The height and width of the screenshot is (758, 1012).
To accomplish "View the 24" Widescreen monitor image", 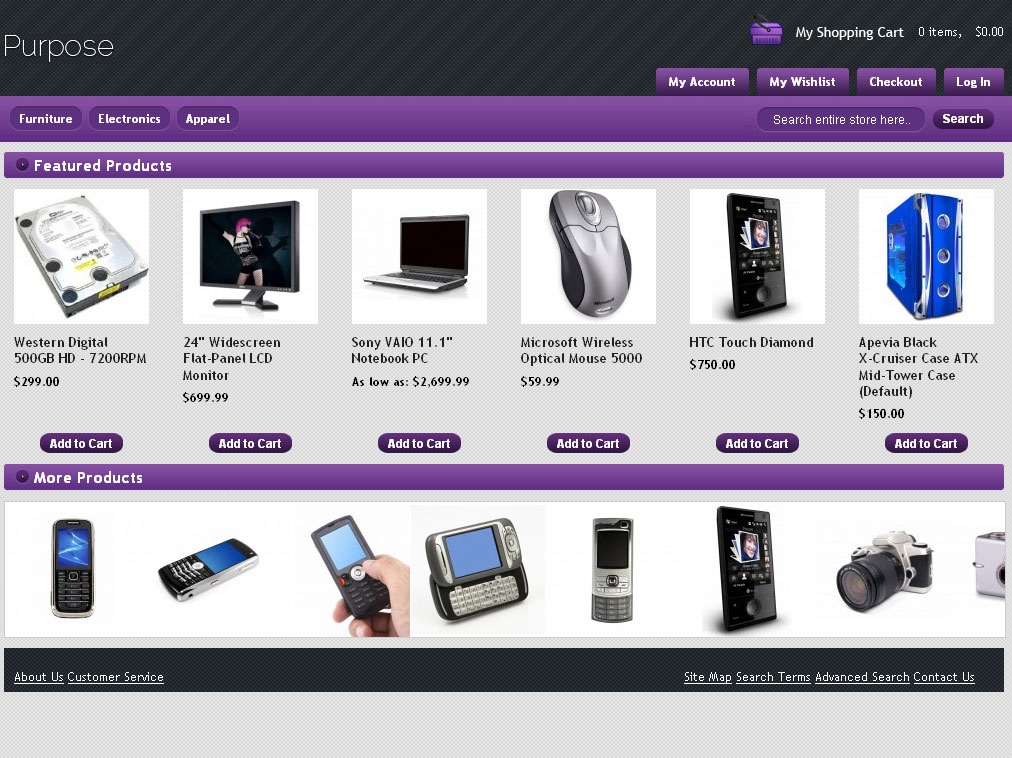I will (250, 256).
